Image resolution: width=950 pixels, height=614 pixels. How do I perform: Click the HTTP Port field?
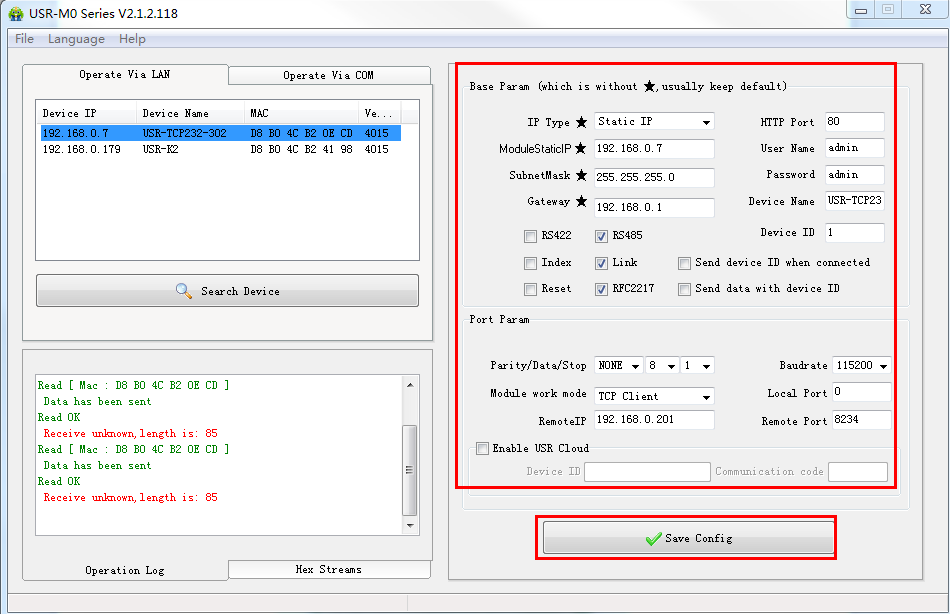(x=854, y=122)
